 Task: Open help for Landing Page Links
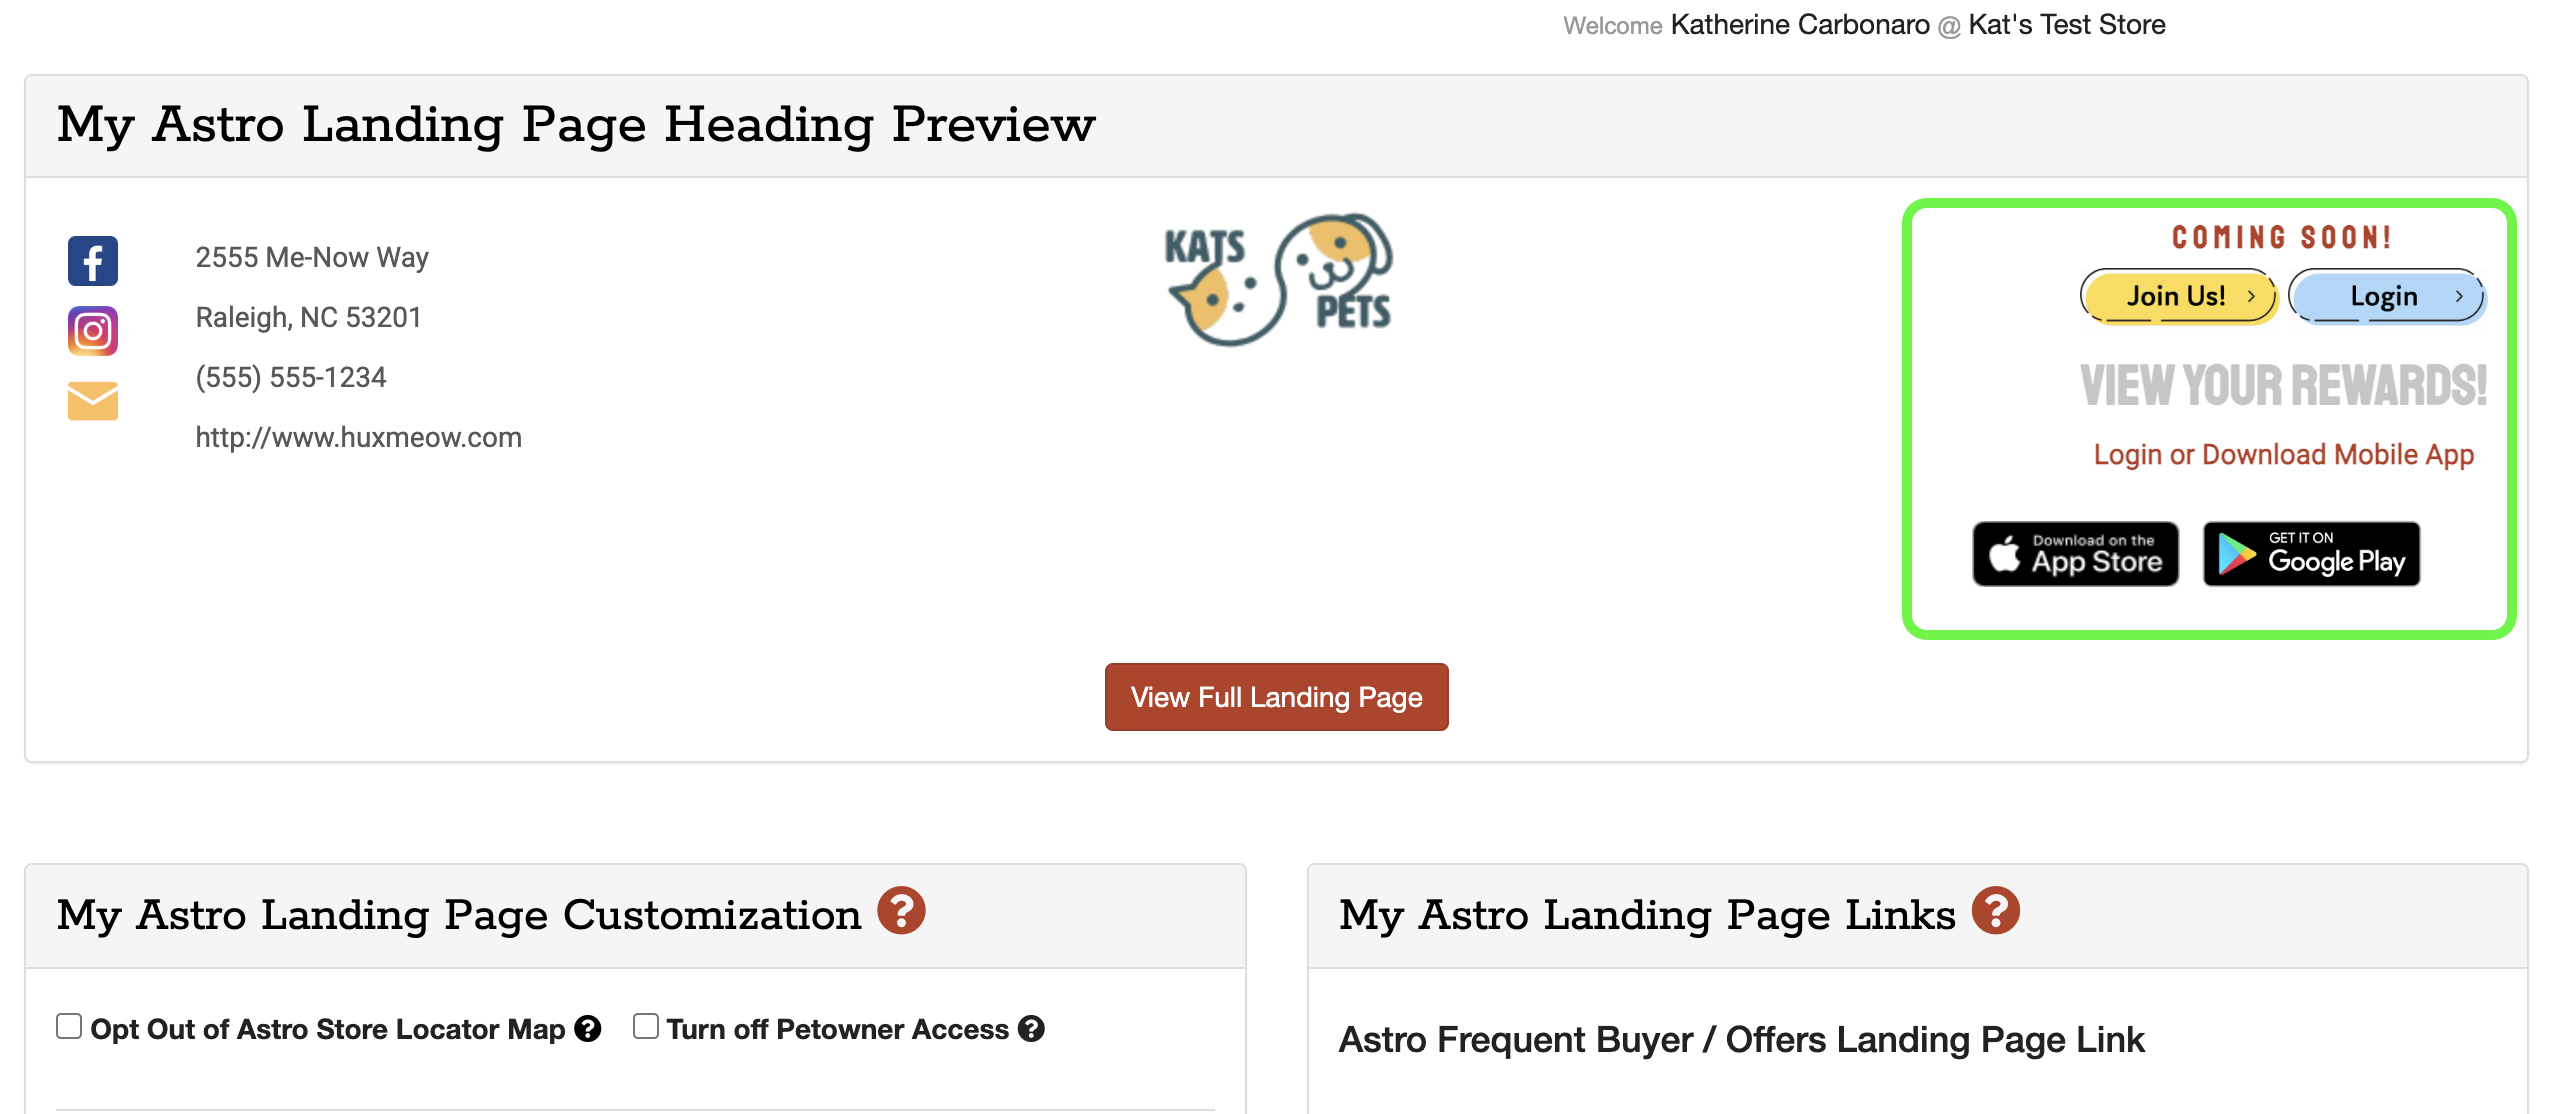coord(1995,911)
